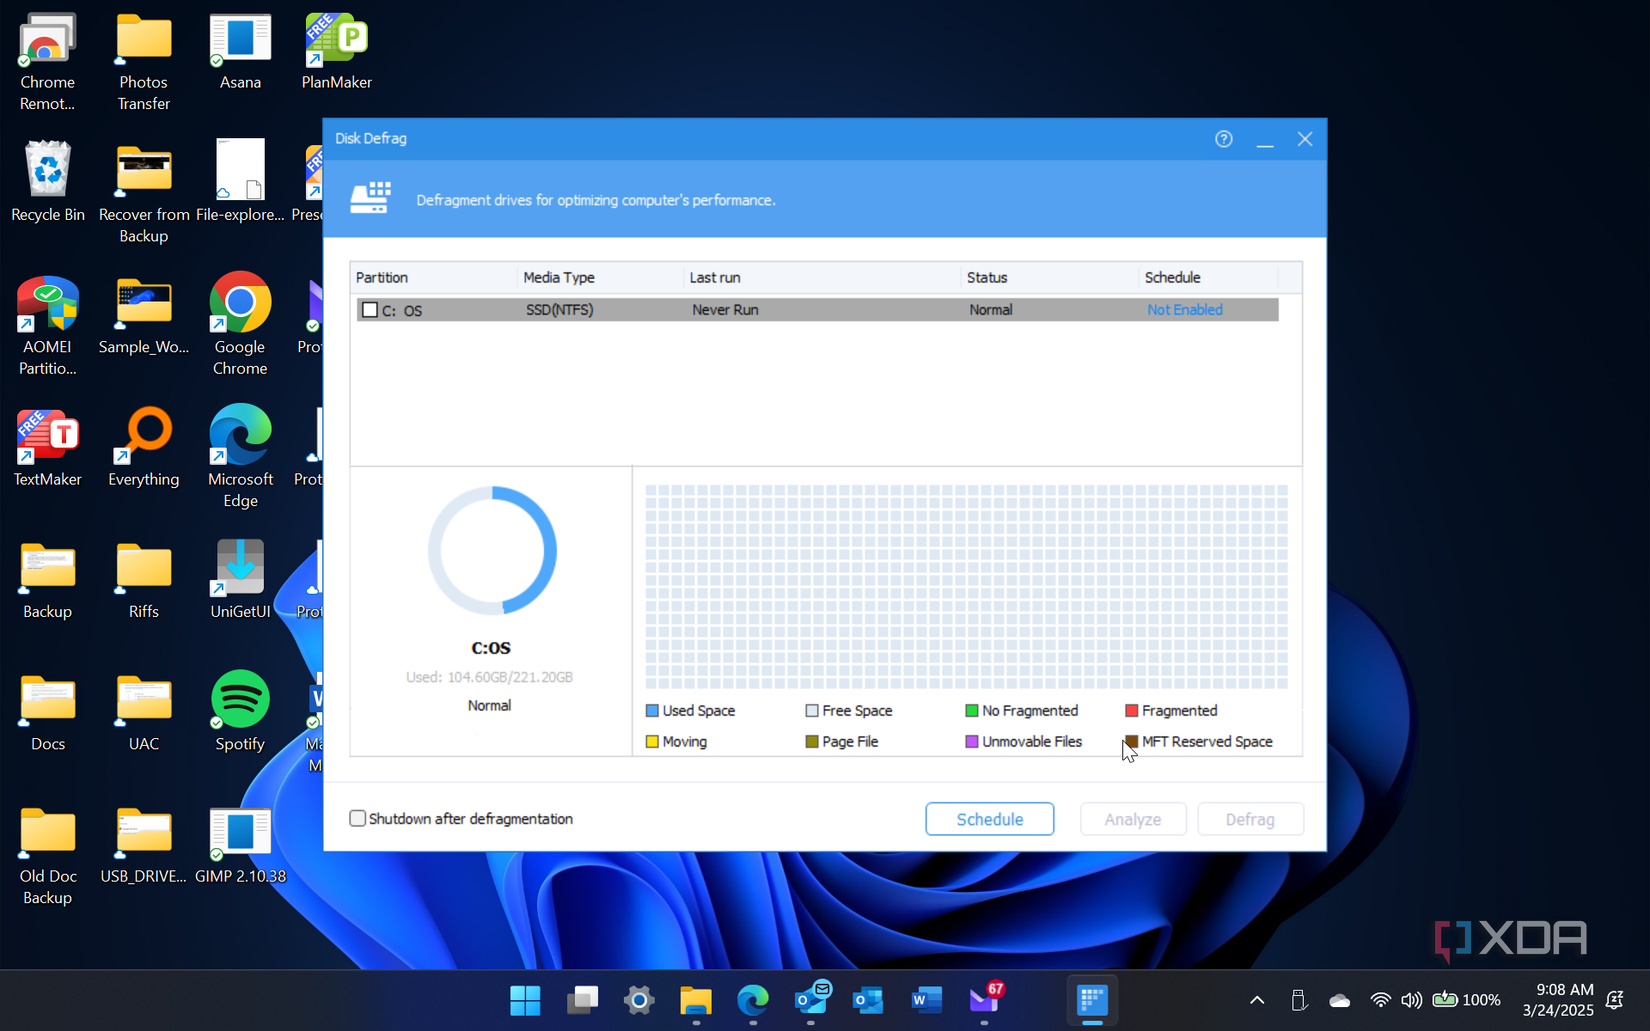Open the Not Enabled schedule link

click(1184, 310)
